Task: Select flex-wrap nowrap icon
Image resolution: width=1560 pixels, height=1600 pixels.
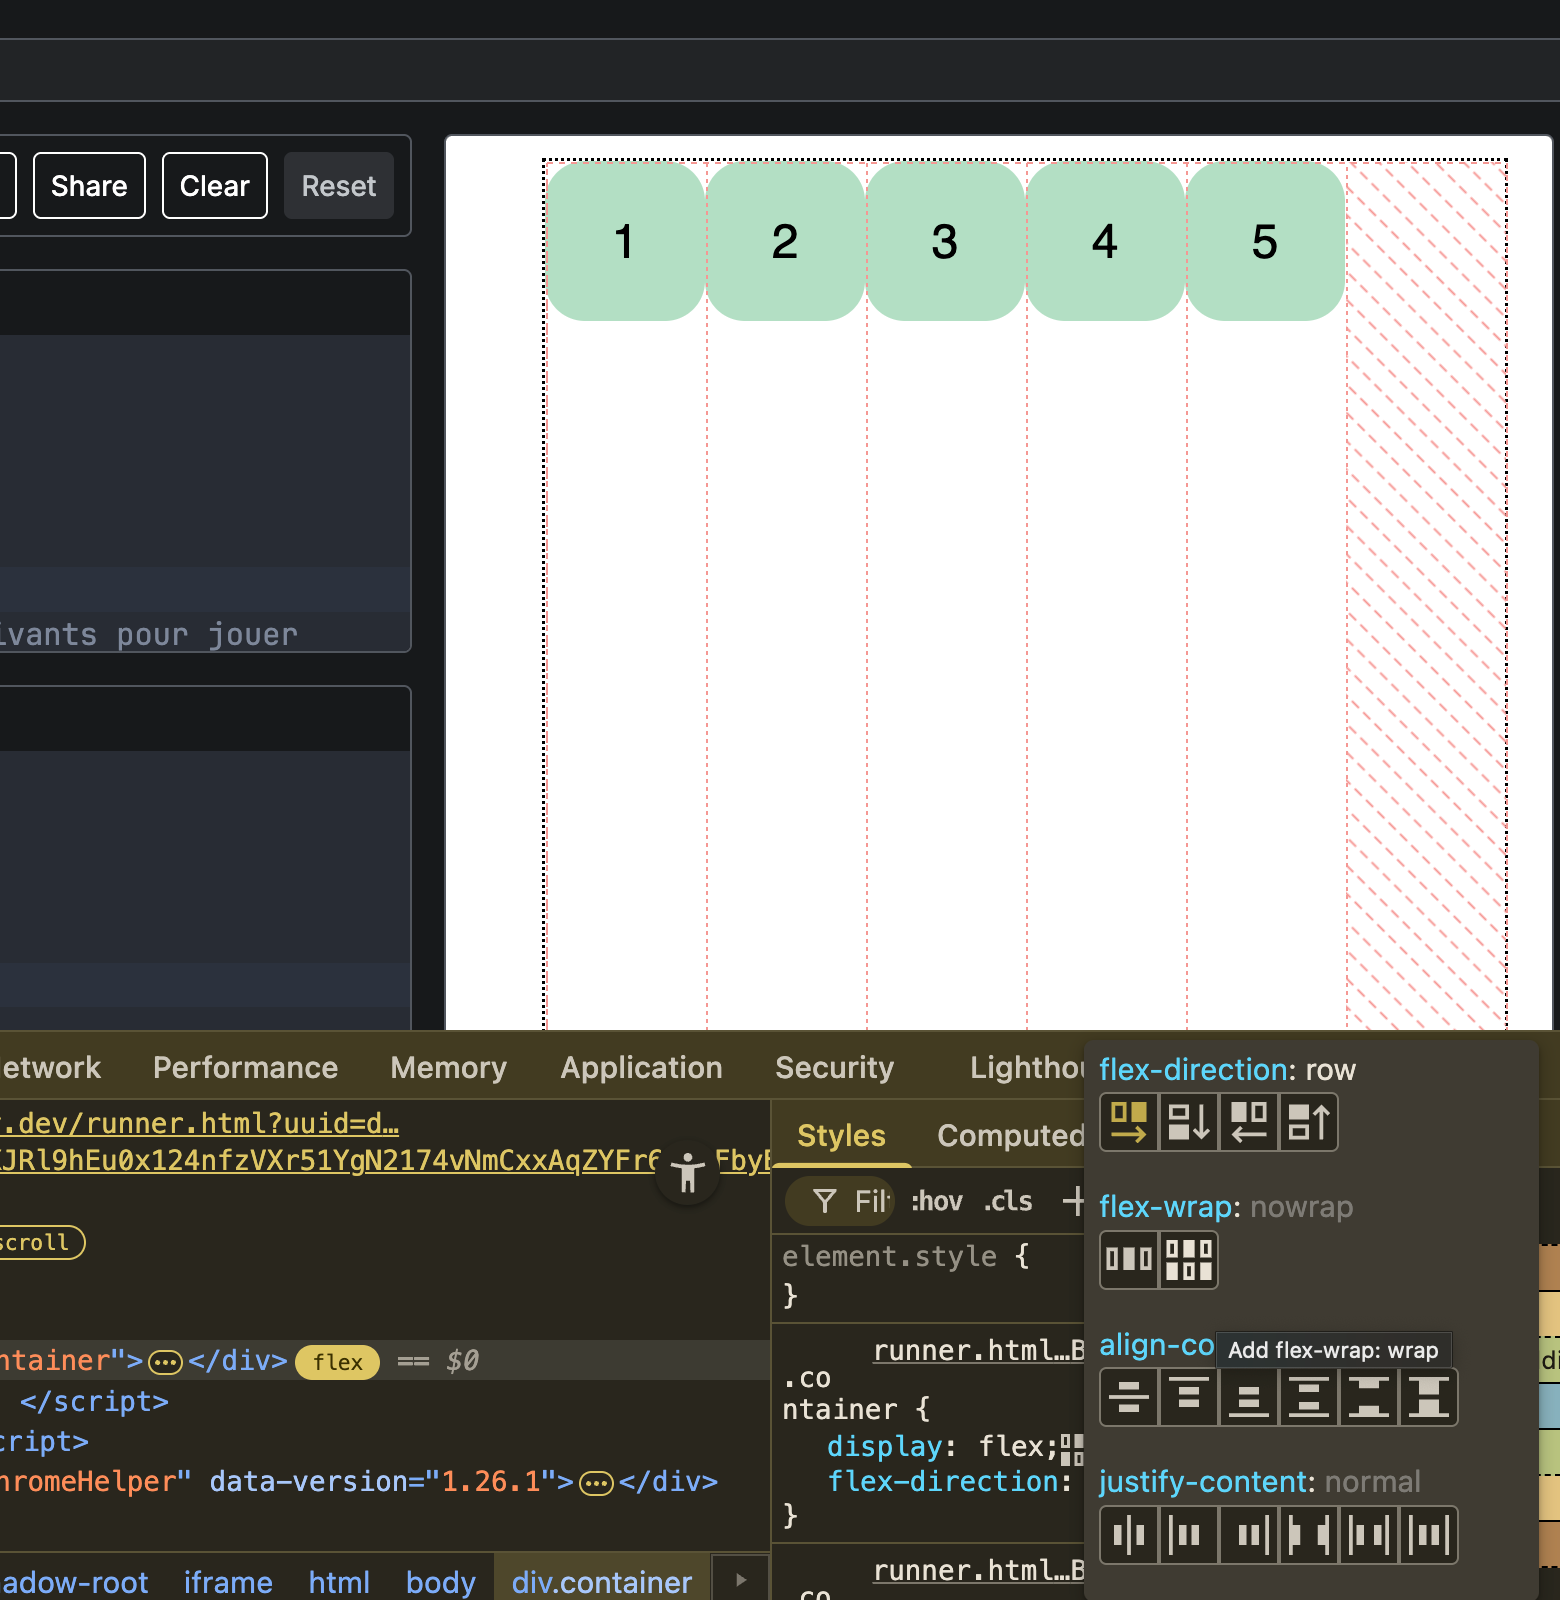Action: point(1129,1259)
